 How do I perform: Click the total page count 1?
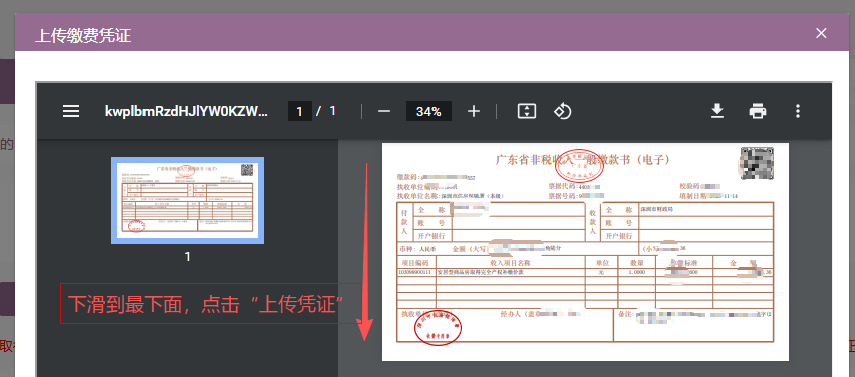[x=332, y=112]
